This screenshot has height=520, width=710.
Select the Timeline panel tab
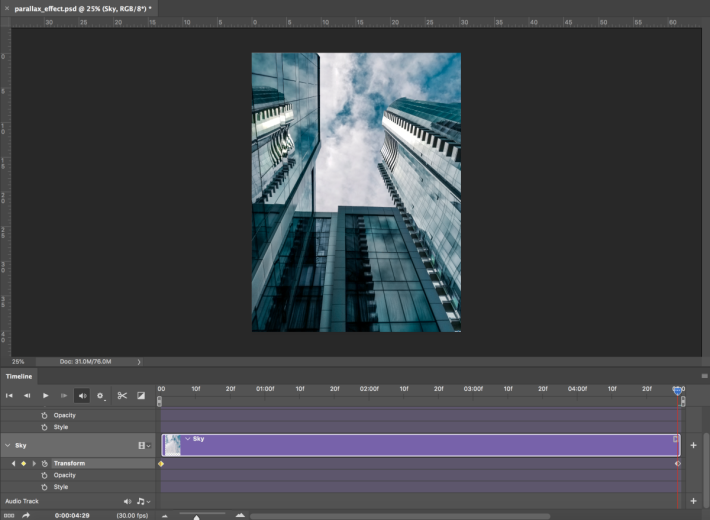(x=19, y=376)
